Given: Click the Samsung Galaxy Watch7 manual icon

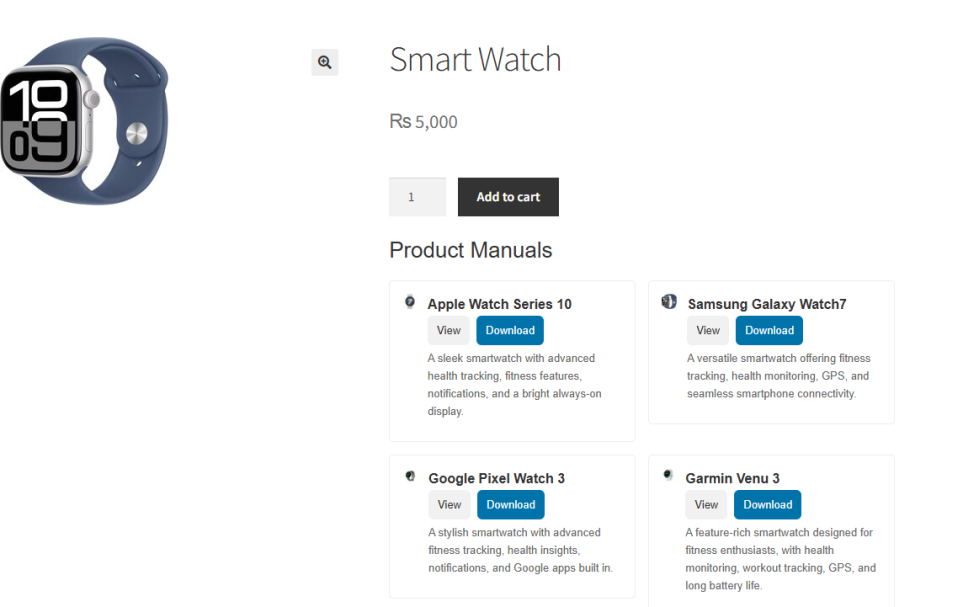Looking at the screenshot, I should (669, 302).
